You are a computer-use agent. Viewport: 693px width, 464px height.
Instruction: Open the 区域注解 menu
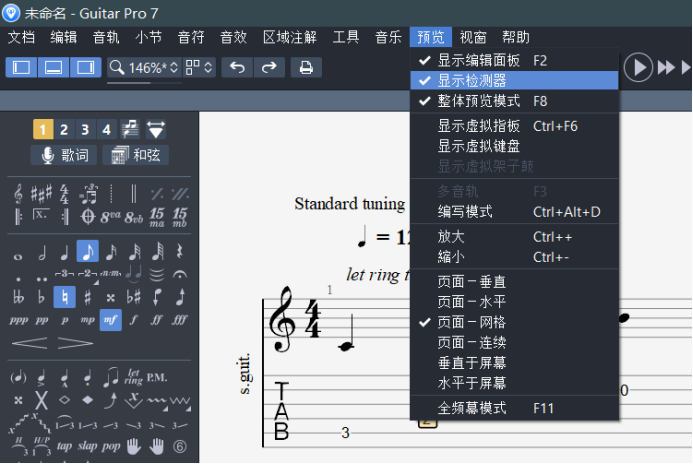coord(290,37)
